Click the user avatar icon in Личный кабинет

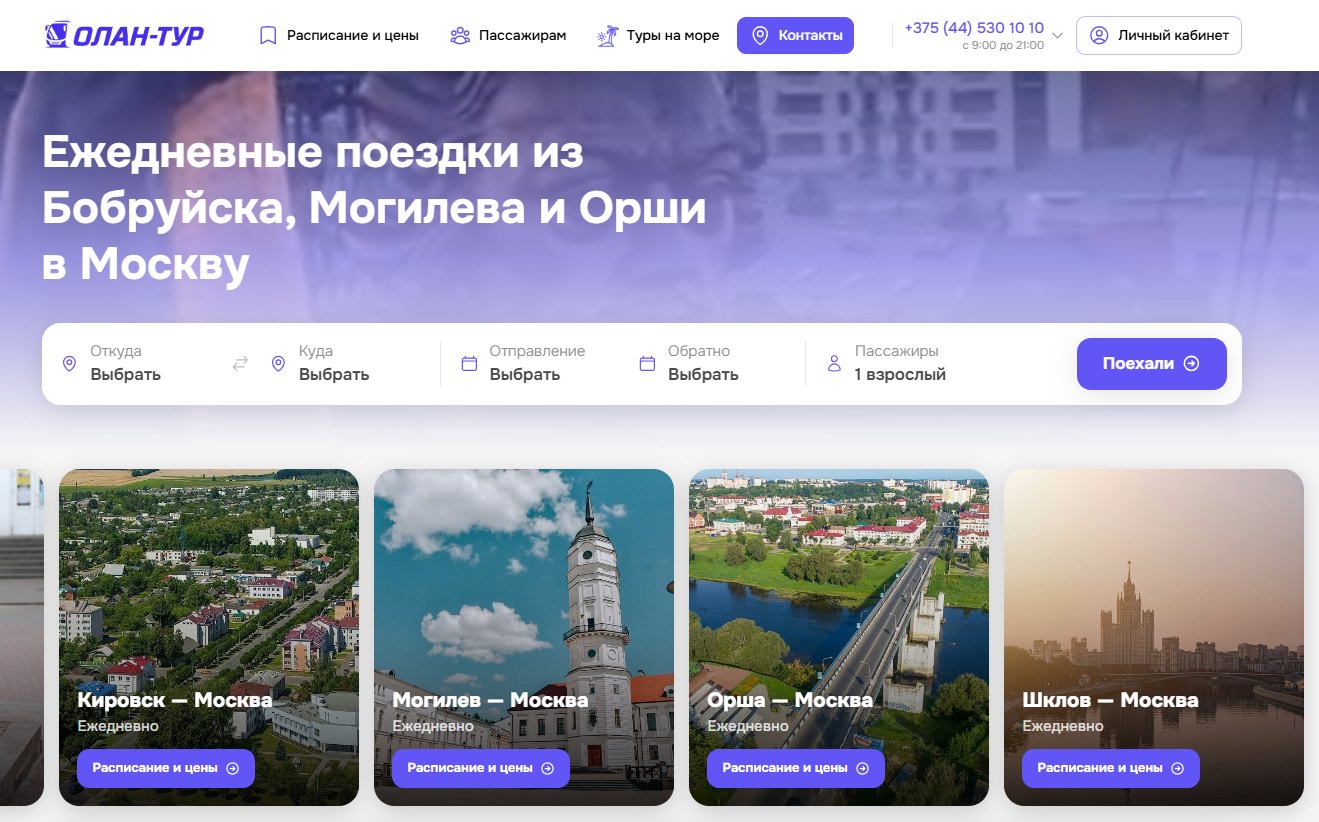tap(1099, 36)
